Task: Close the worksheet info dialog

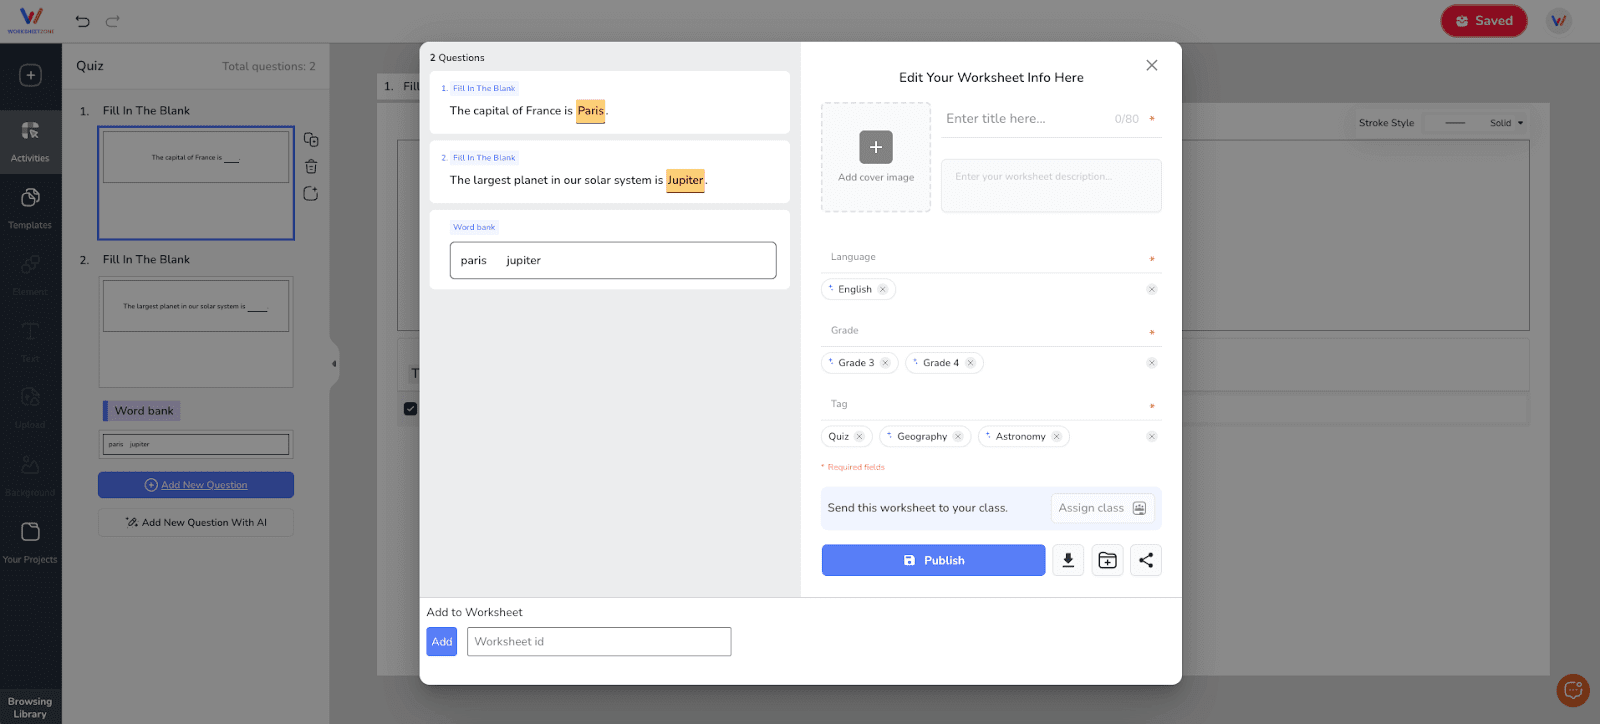Action: tap(1152, 65)
